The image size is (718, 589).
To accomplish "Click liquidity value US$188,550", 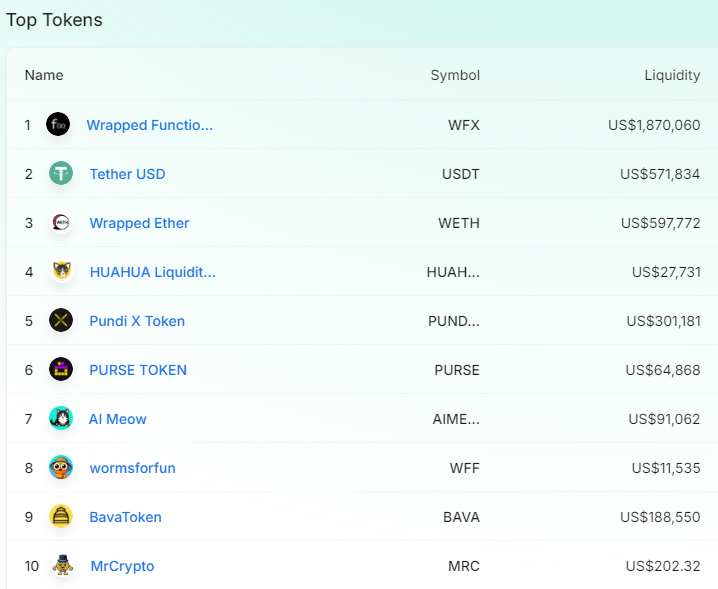I will (x=660, y=517).
